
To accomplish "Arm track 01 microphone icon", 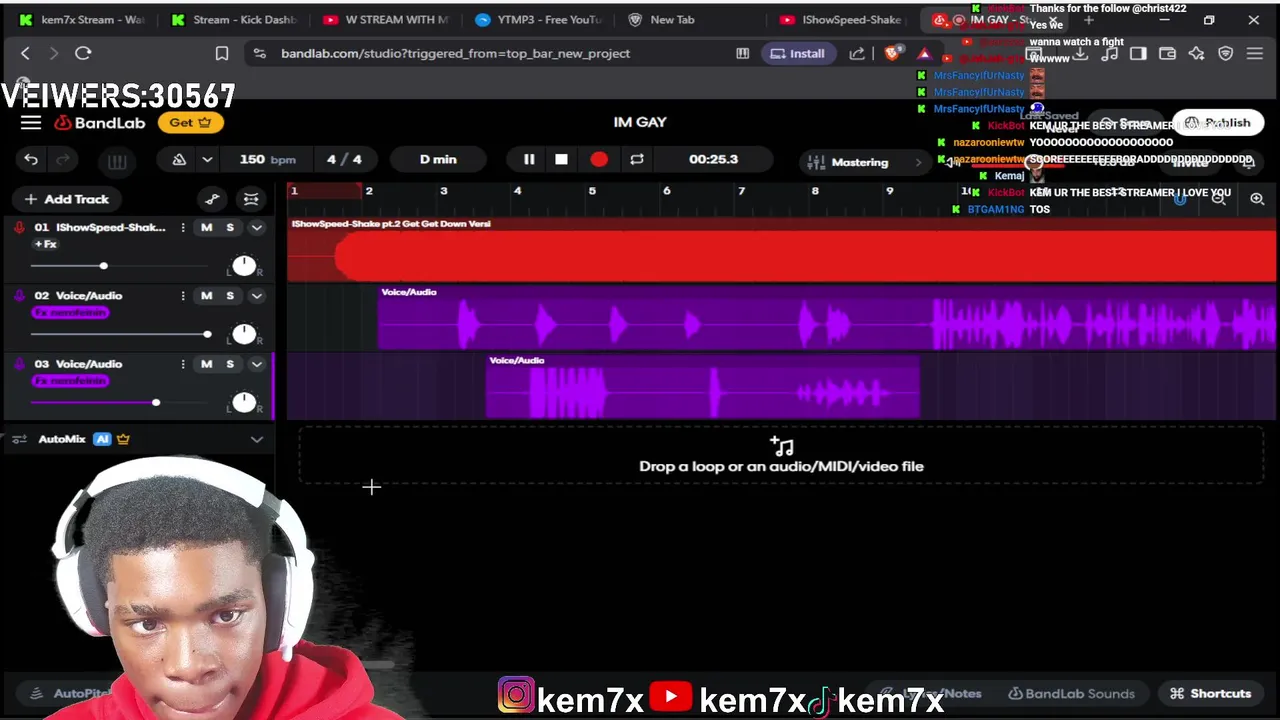I will click(19, 227).
